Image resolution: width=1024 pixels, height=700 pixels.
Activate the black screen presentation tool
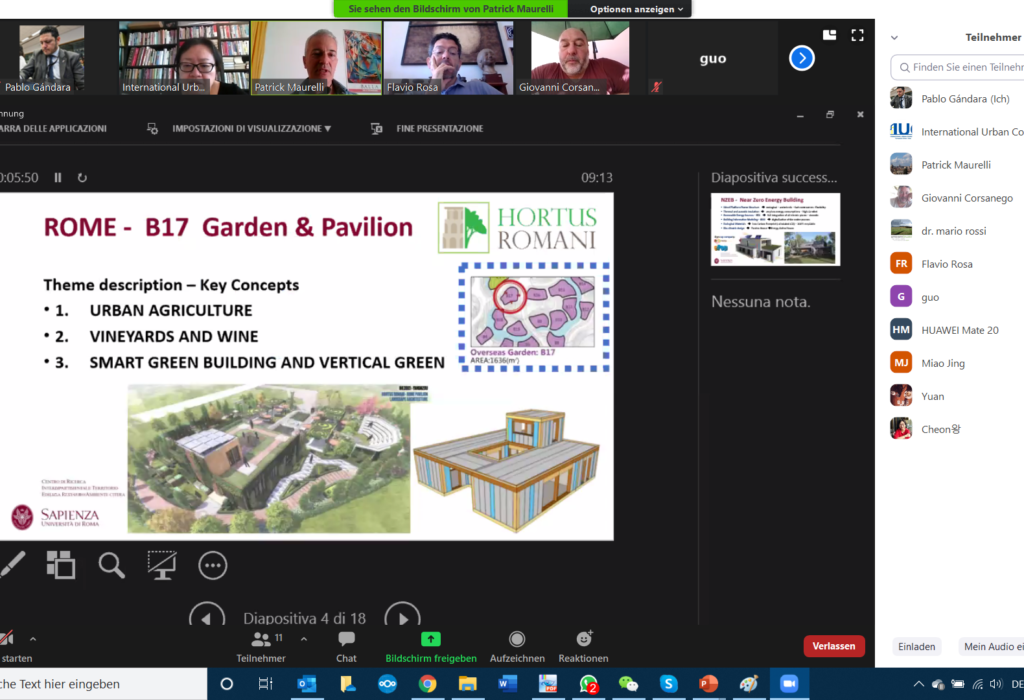point(162,566)
